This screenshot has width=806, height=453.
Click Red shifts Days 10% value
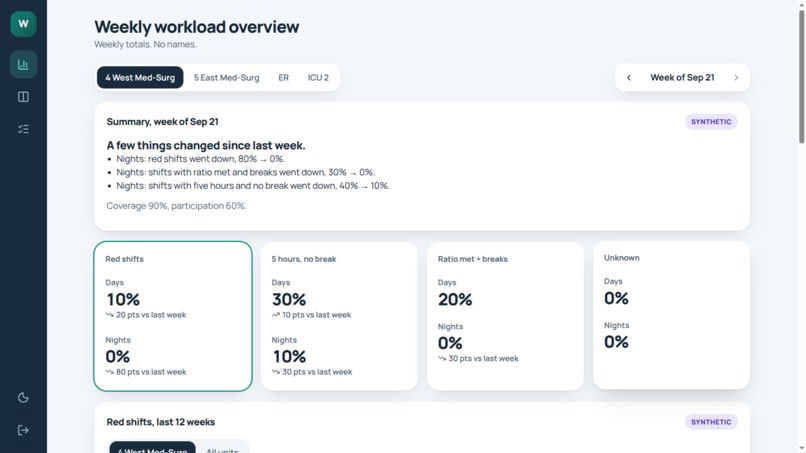coord(123,299)
